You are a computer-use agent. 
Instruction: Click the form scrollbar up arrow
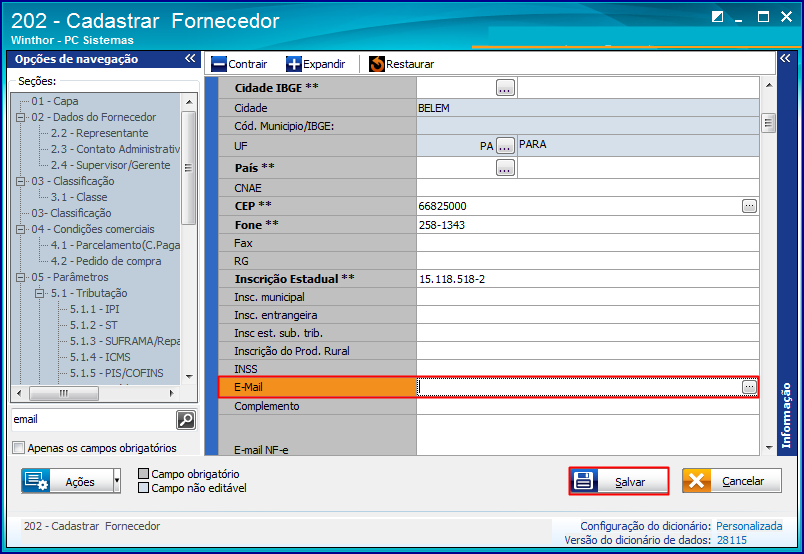point(768,85)
